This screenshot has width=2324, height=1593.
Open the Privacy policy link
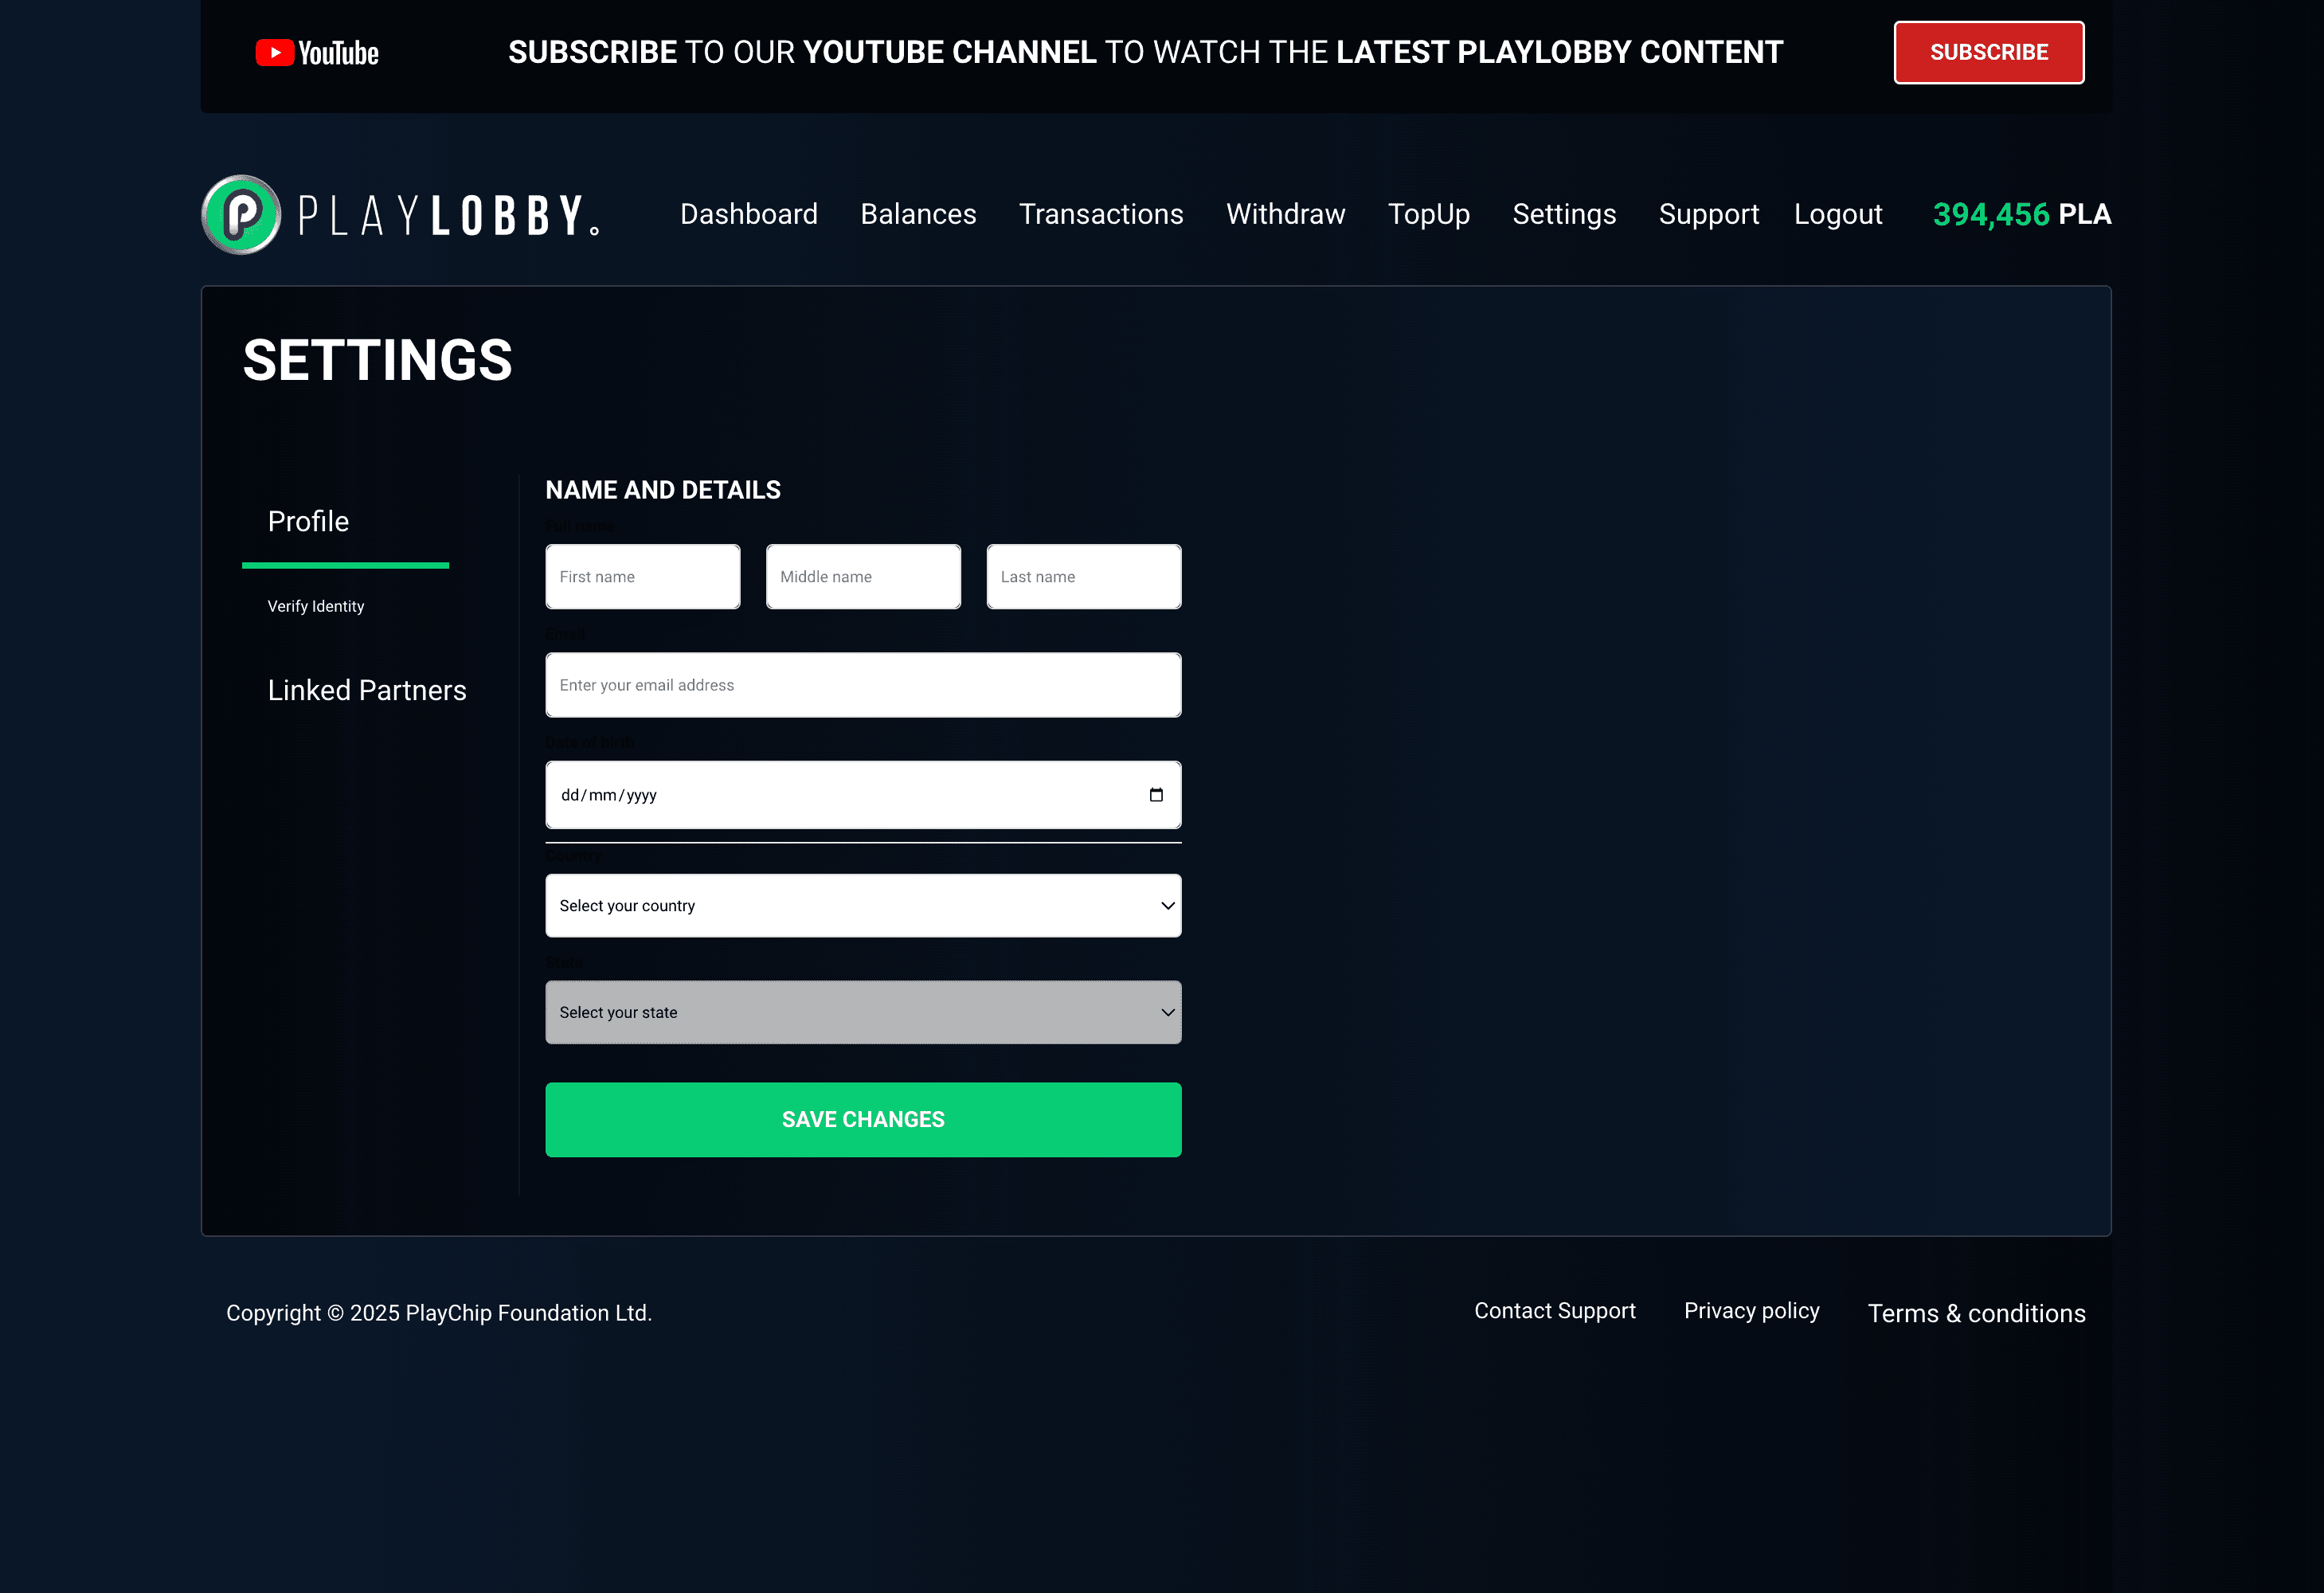(x=1751, y=1310)
